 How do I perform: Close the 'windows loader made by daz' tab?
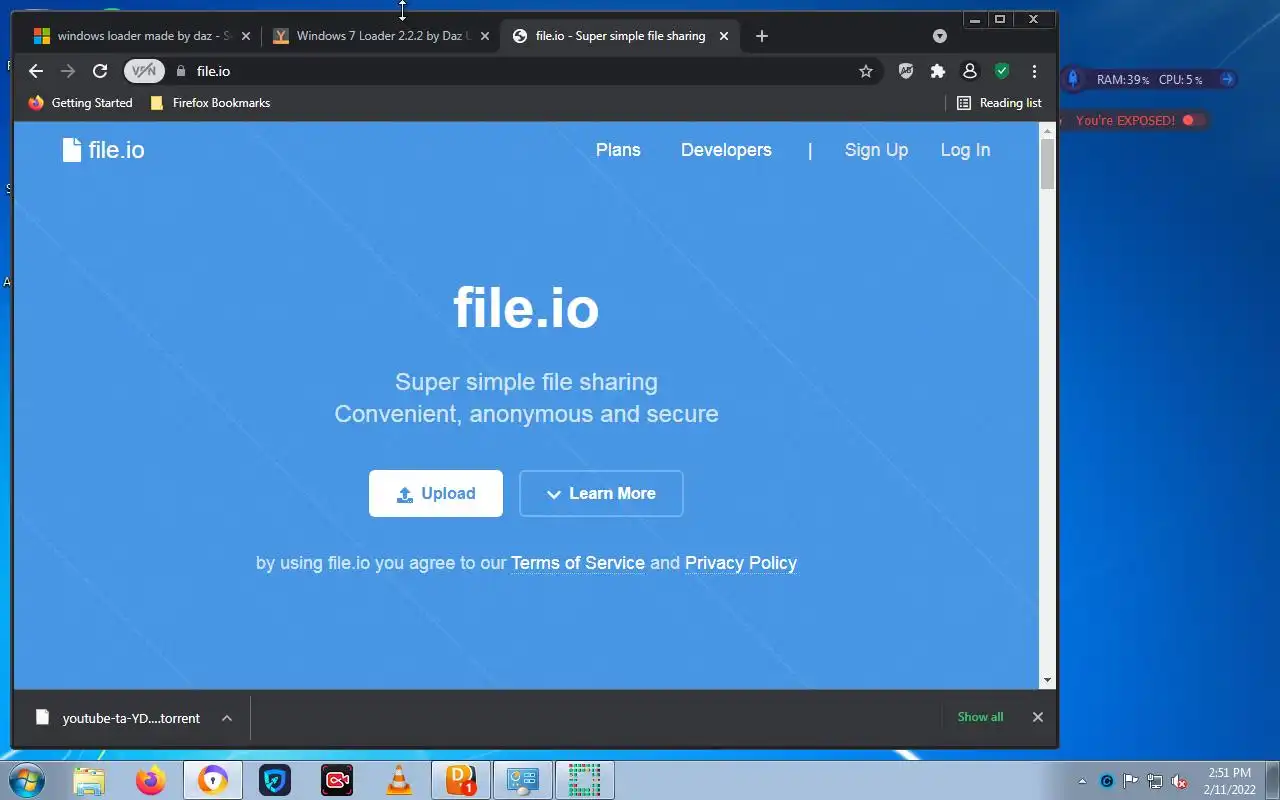(246, 36)
